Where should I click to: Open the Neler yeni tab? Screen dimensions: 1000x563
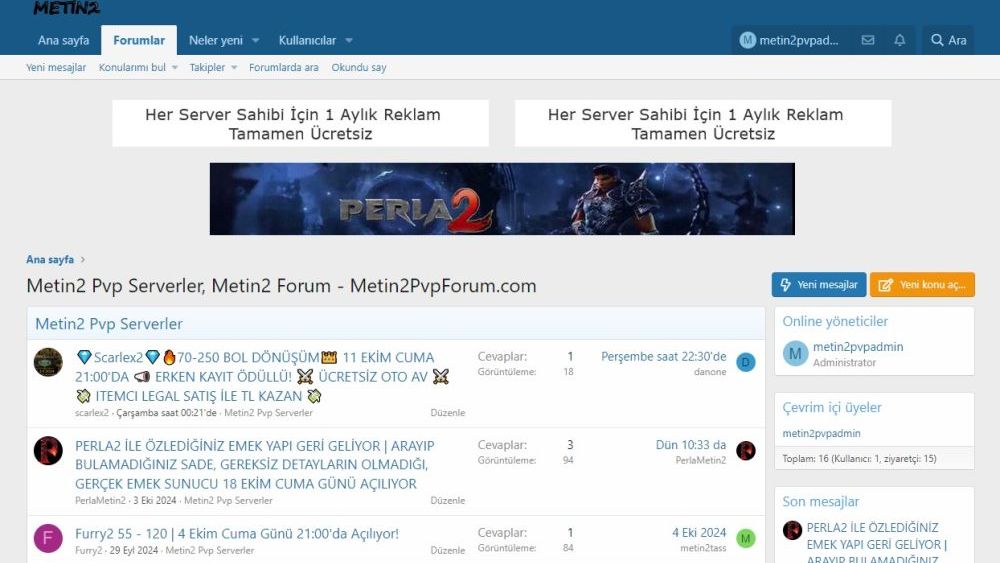[216, 40]
